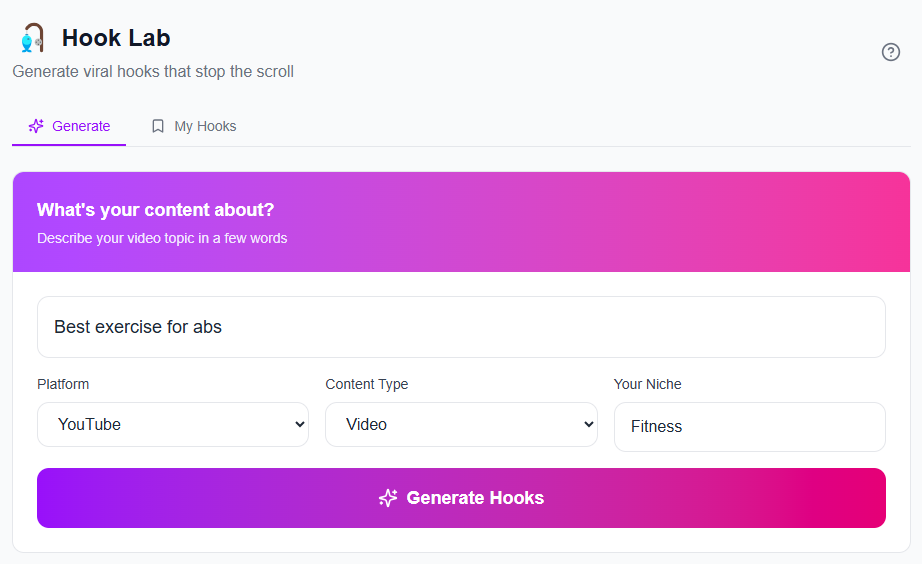
Task: Click the 'Content Type' field label
Action: click(366, 384)
